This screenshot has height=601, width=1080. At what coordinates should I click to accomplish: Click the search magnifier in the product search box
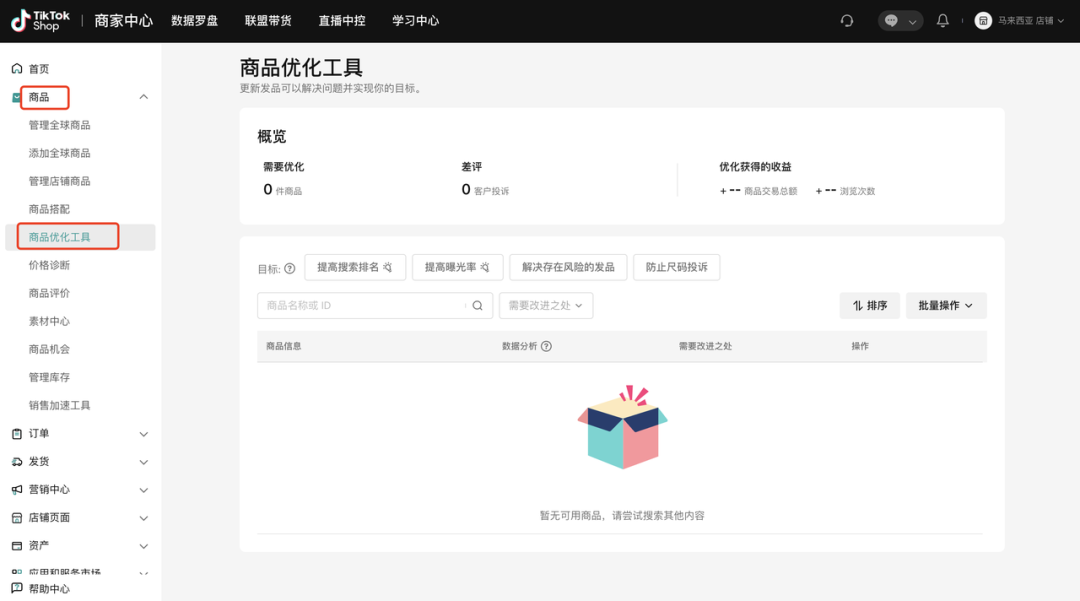[477, 305]
